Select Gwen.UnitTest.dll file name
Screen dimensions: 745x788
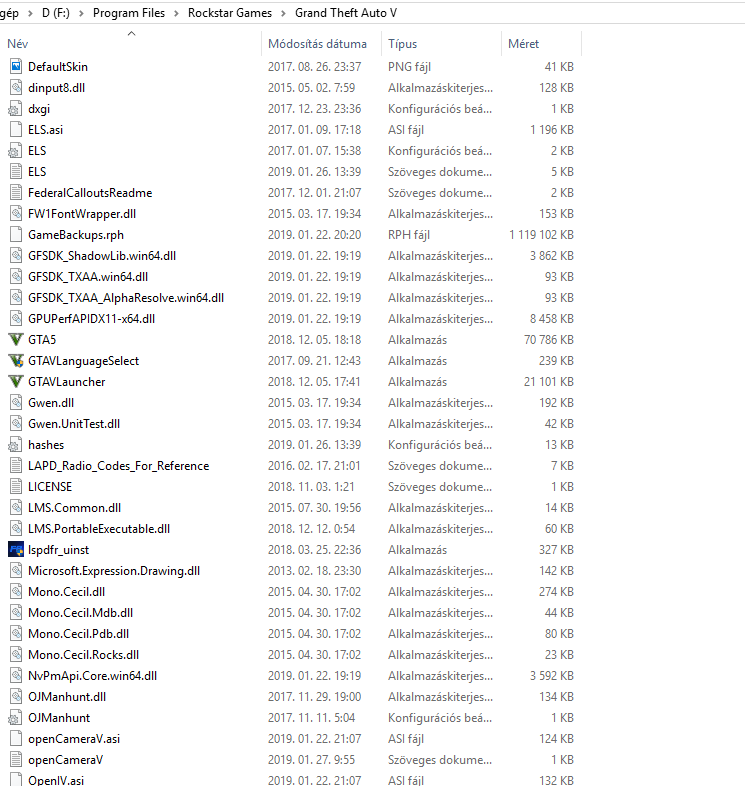tap(74, 424)
